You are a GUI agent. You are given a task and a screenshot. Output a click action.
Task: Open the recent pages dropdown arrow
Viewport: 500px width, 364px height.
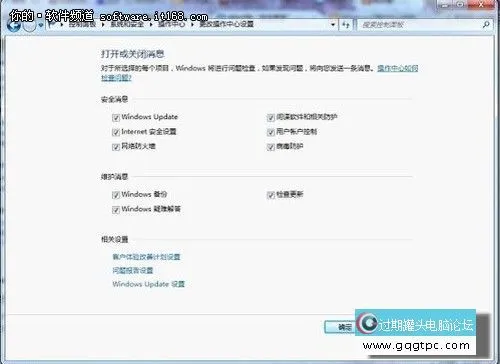(40, 25)
